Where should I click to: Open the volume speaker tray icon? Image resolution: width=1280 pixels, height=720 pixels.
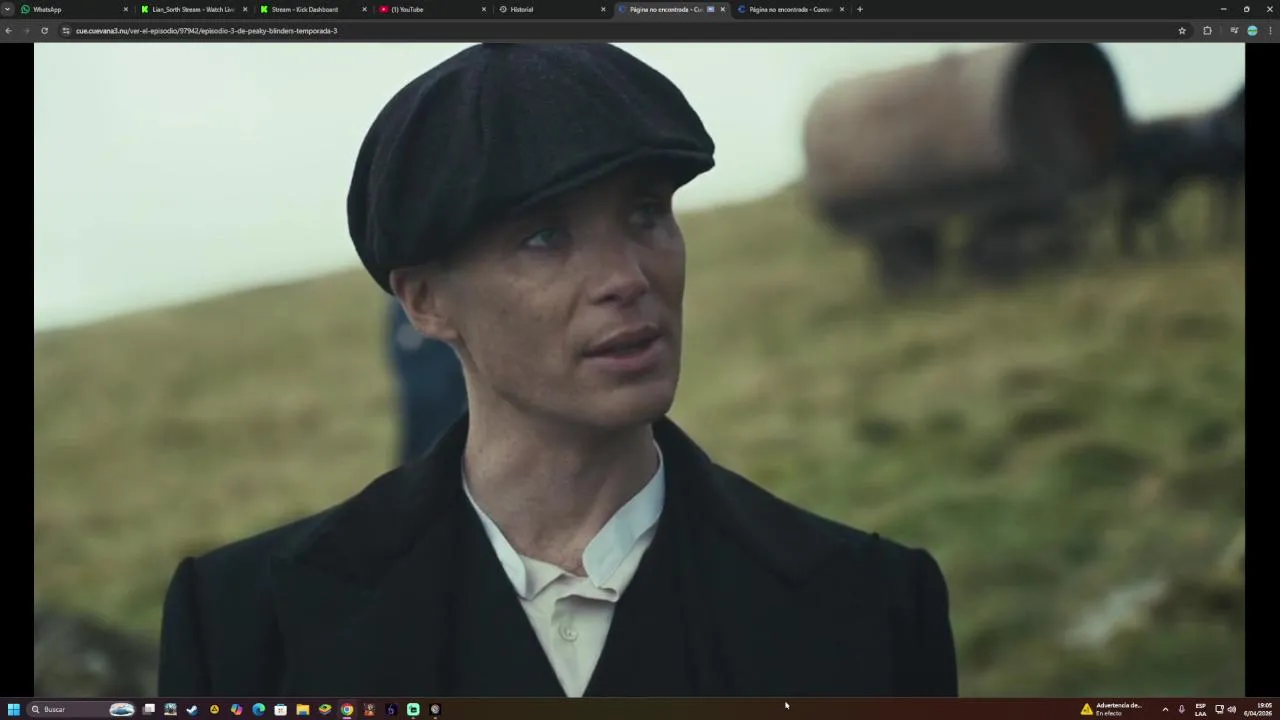1232,709
